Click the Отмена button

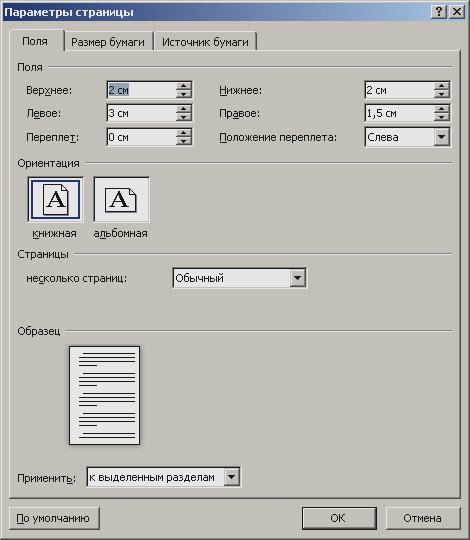click(422, 518)
